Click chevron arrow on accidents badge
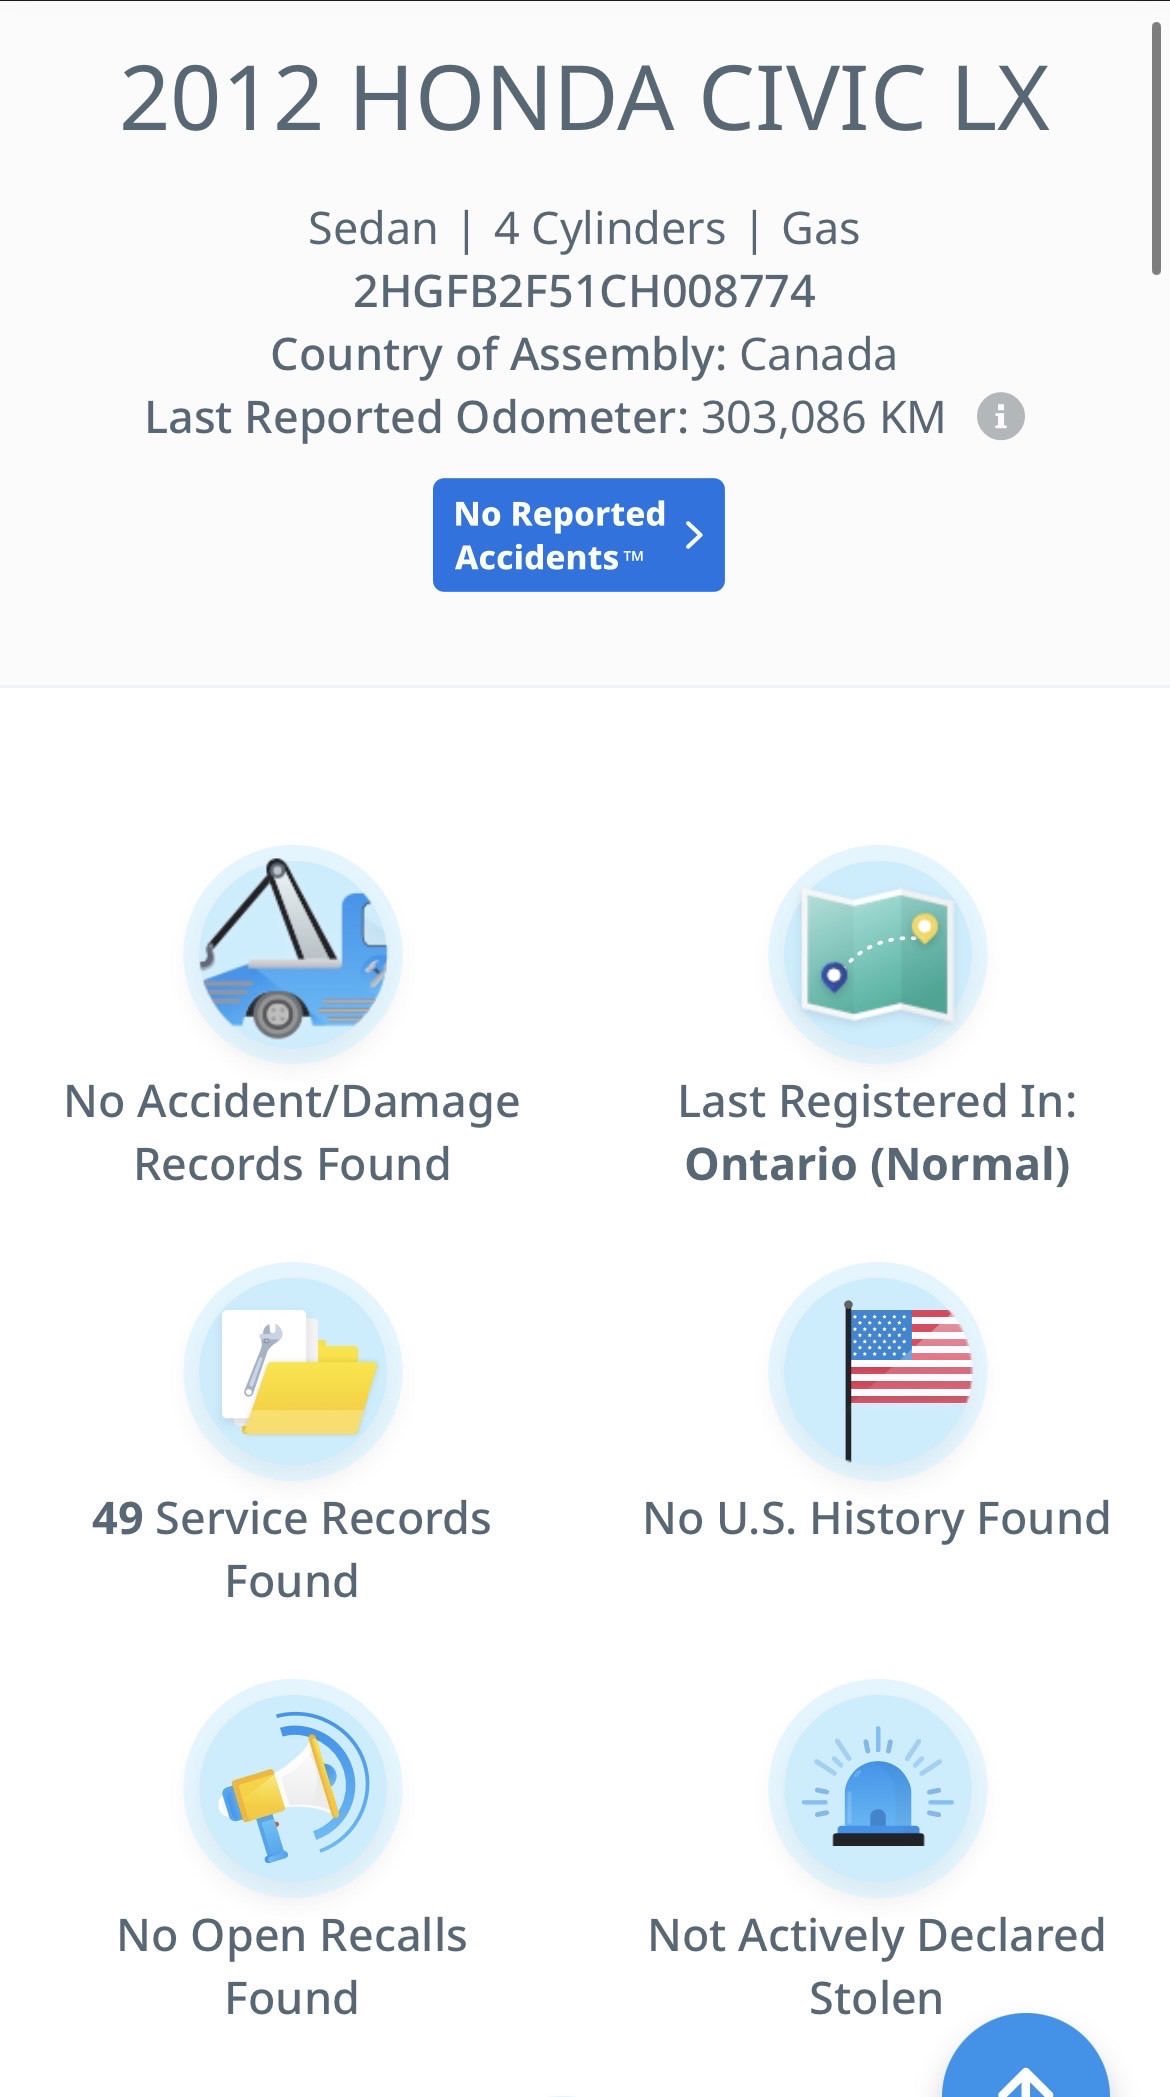Screen dimensions: 1170x2097 pos(694,535)
